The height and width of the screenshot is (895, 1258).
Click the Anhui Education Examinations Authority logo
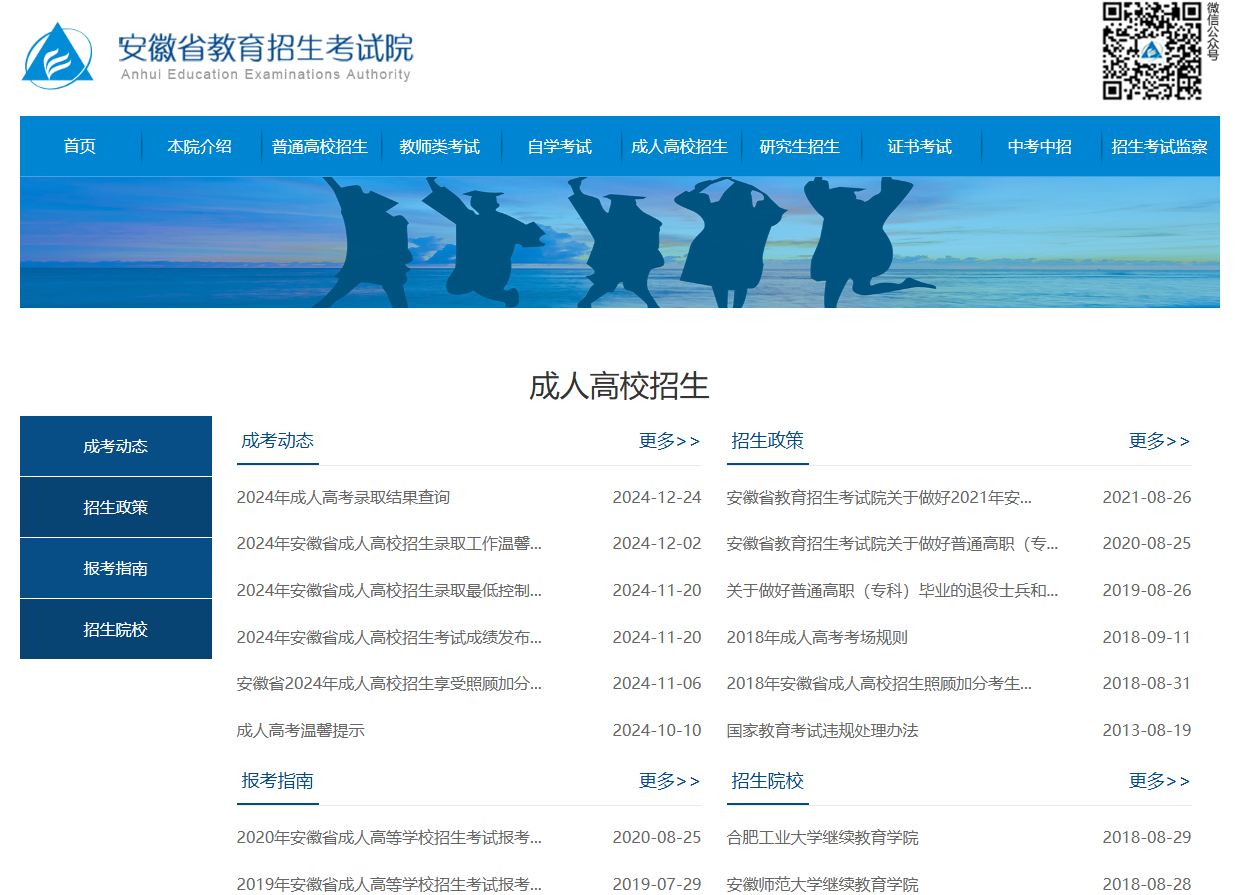pyautogui.click(x=216, y=56)
